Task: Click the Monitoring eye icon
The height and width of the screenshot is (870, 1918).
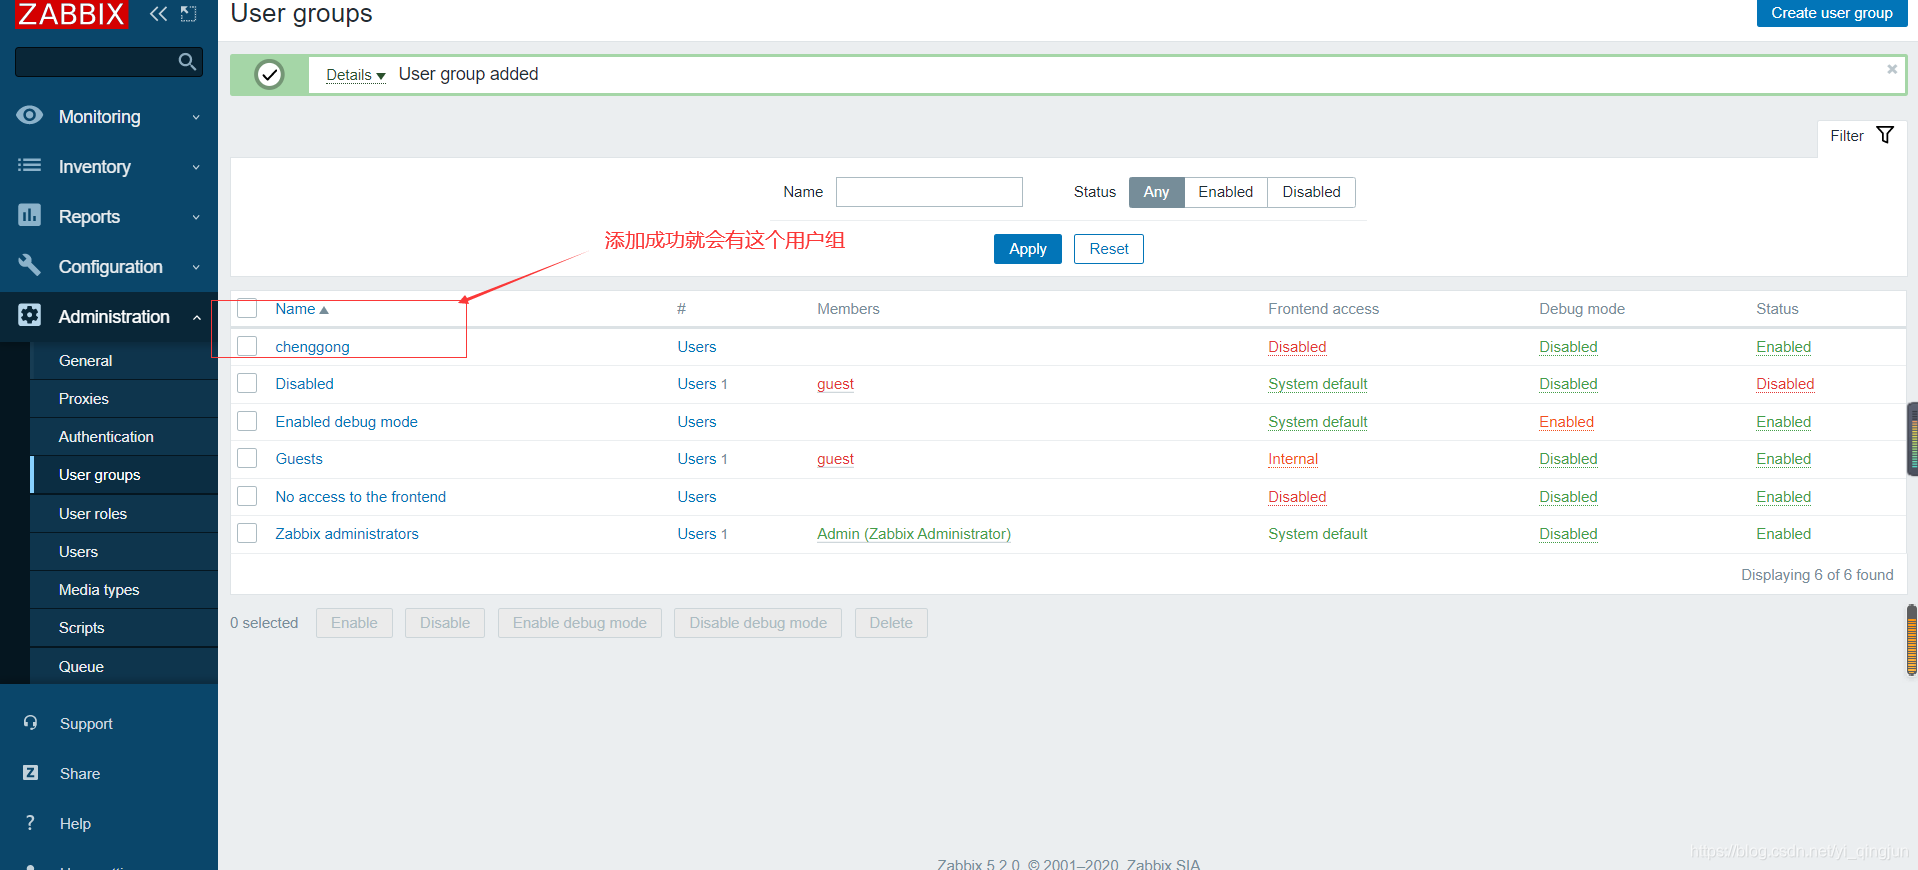Action: coord(30,115)
